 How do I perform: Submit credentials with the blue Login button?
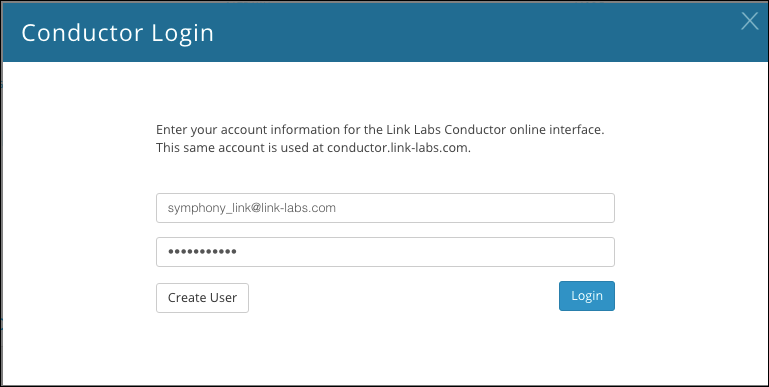point(587,296)
